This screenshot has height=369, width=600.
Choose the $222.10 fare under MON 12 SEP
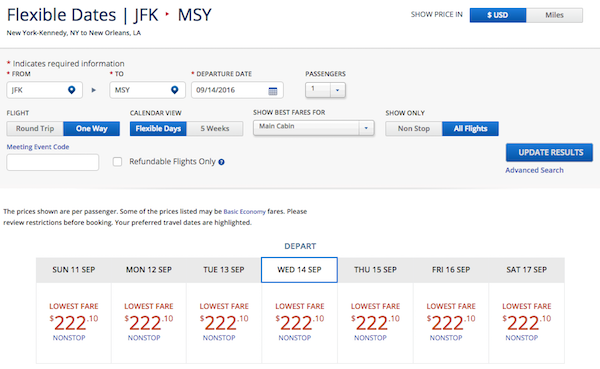pos(149,323)
